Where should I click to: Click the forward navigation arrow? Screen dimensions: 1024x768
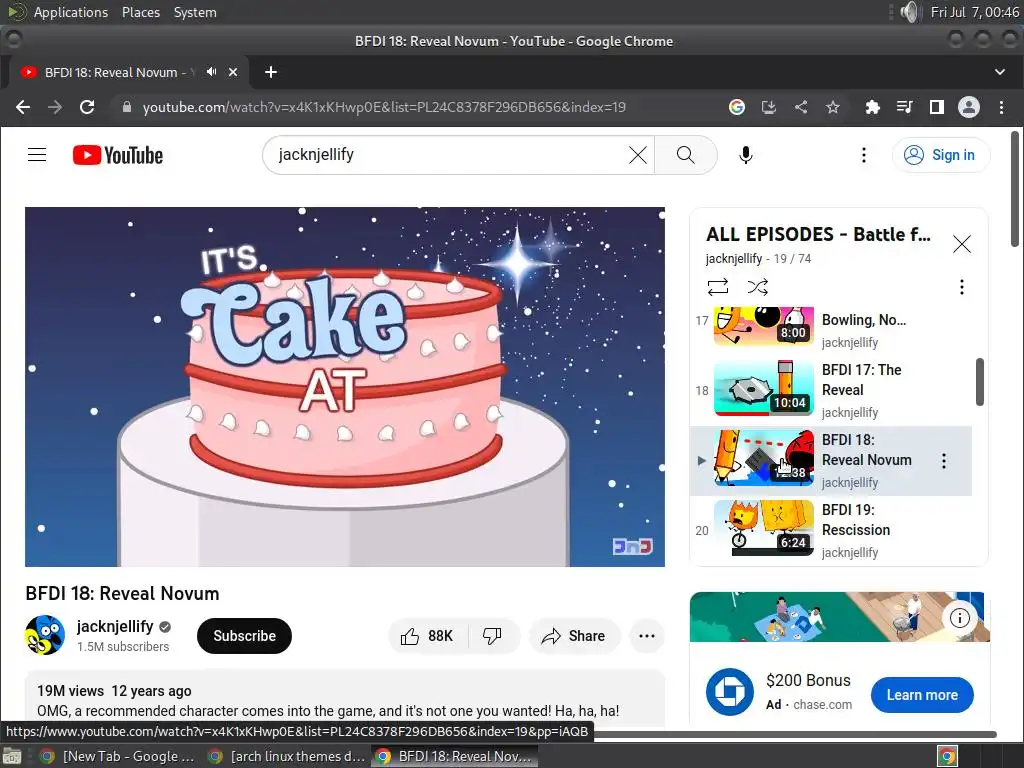55,107
